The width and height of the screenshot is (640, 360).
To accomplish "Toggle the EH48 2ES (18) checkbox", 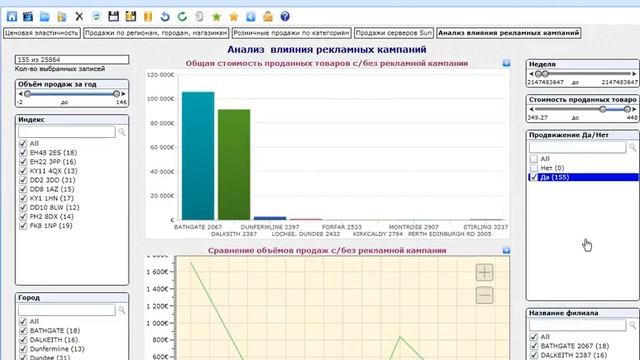I will coord(23,153).
